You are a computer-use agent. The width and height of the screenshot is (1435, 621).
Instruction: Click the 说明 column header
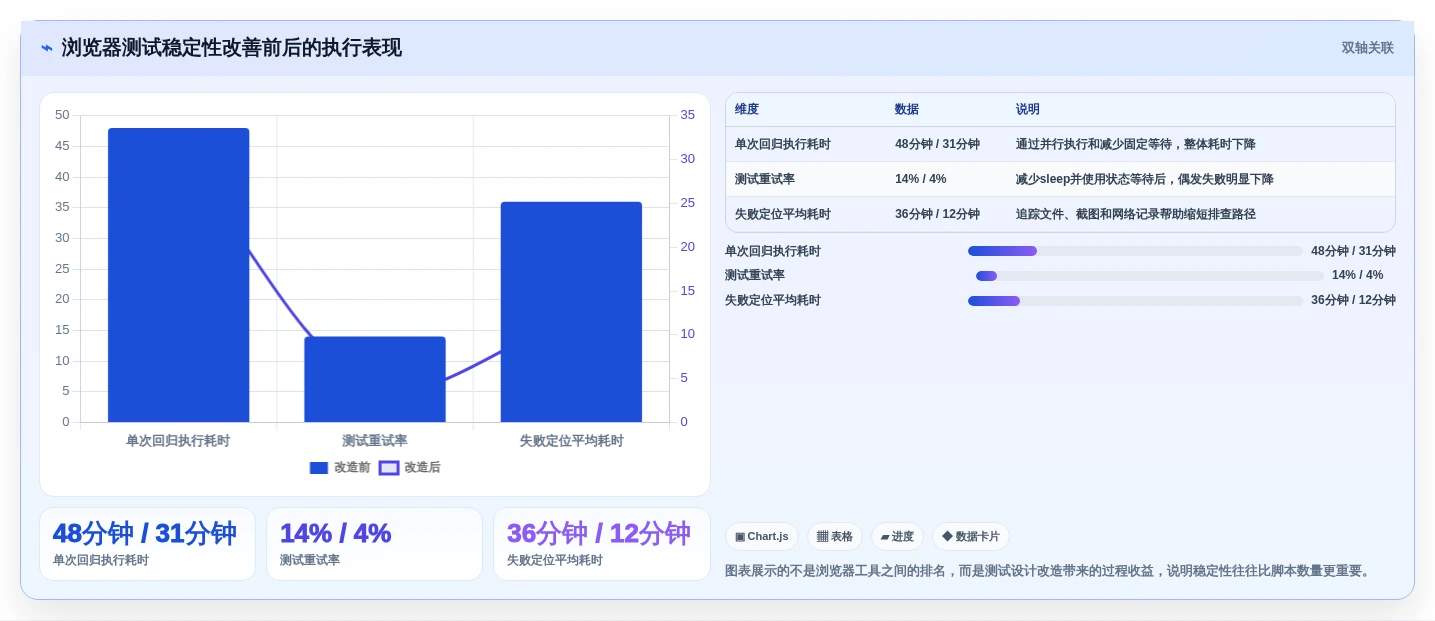tap(1028, 110)
